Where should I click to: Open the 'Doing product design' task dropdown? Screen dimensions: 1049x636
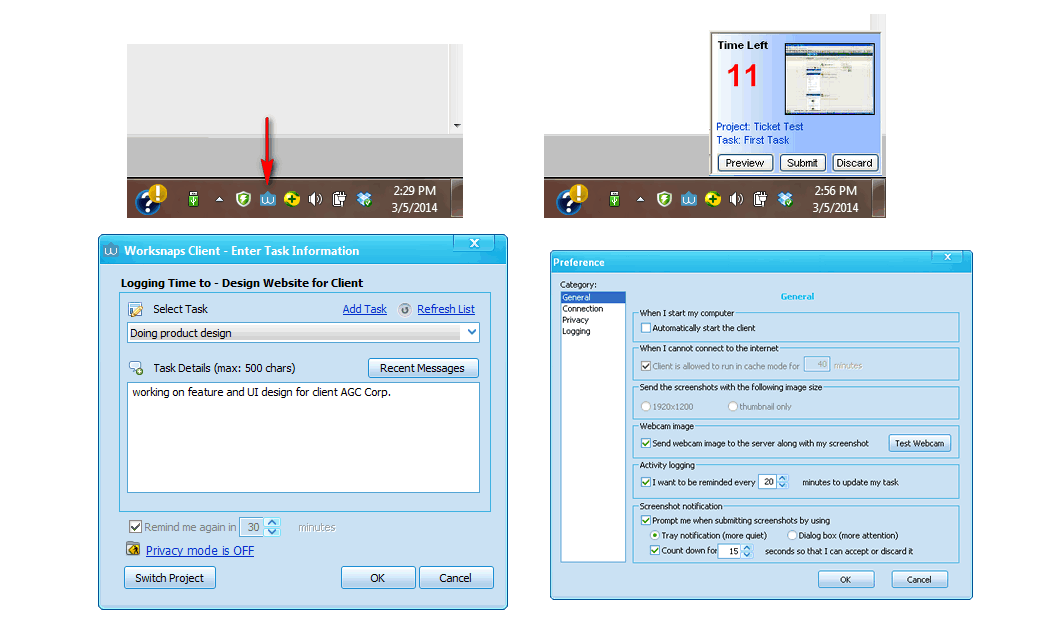point(471,333)
